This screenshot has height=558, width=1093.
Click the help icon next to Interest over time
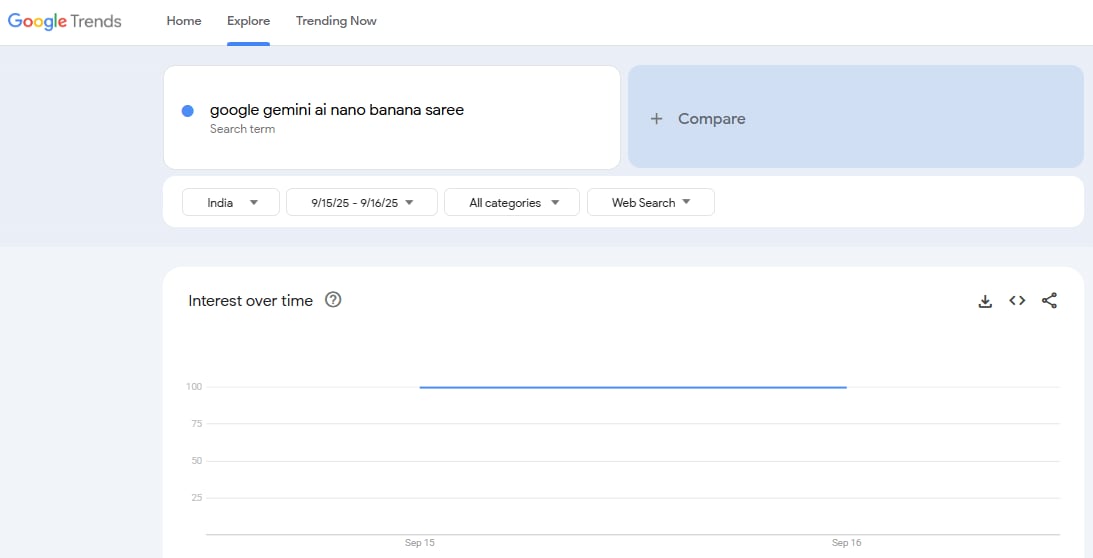pos(333,300)
